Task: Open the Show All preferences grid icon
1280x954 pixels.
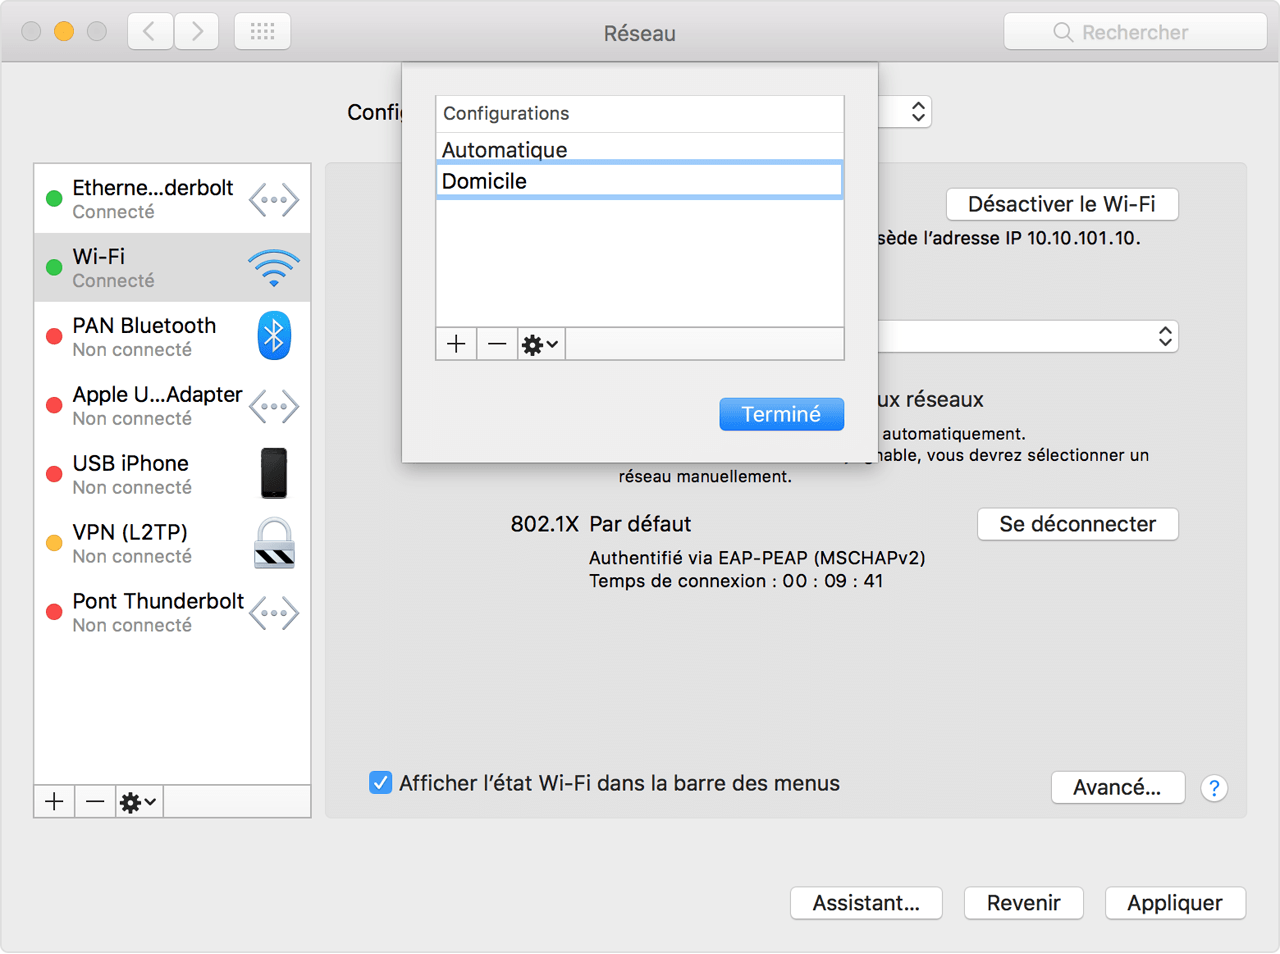Action: coord(262,31)
